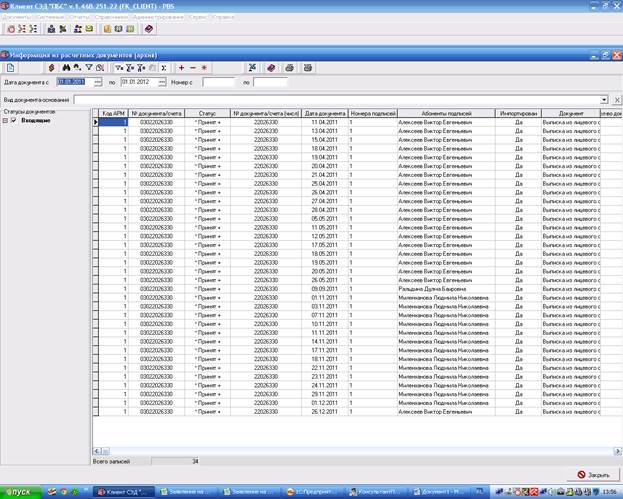Click the red asterisk toolbar icon
This screenshot has width=623, height=499.
coord(204,68)
